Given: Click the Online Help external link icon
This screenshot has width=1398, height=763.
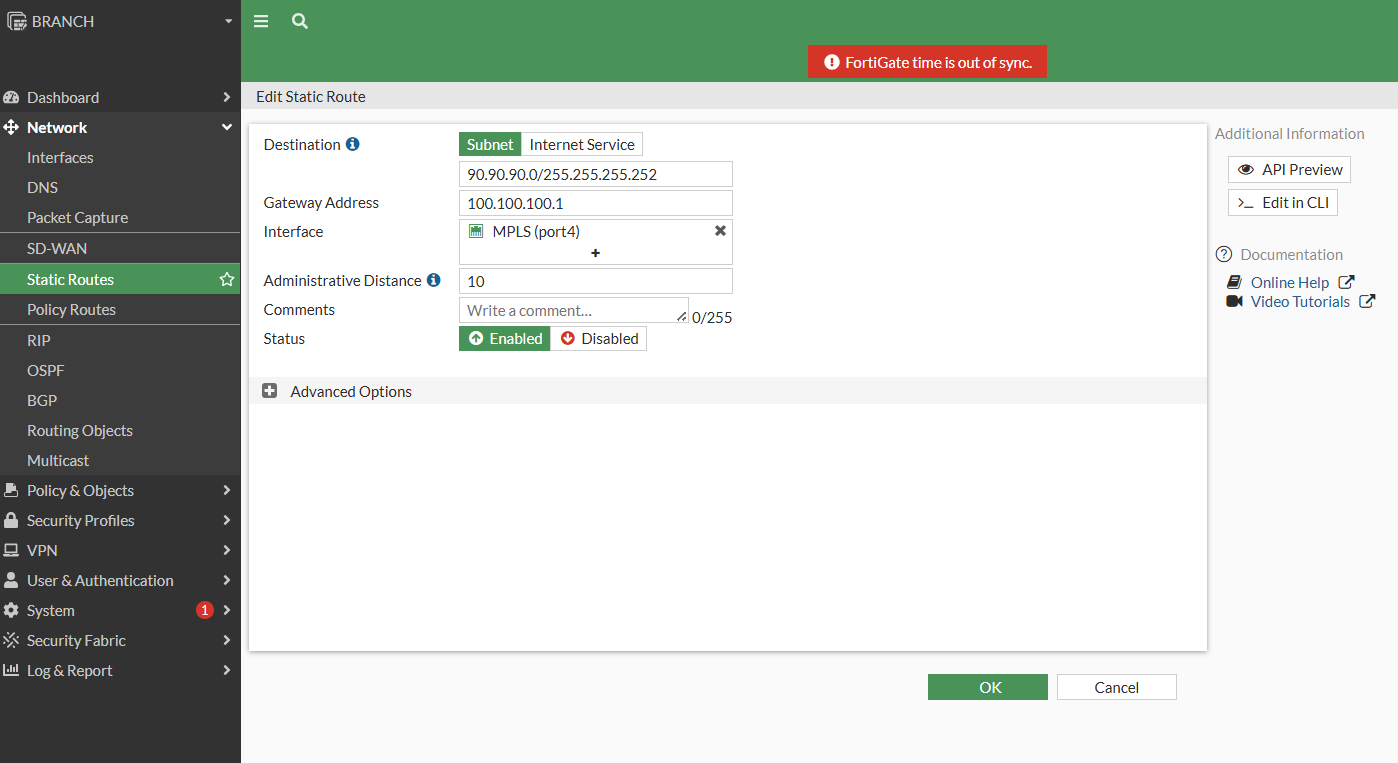Looking at the screenshot, I should coord(1346,282).
